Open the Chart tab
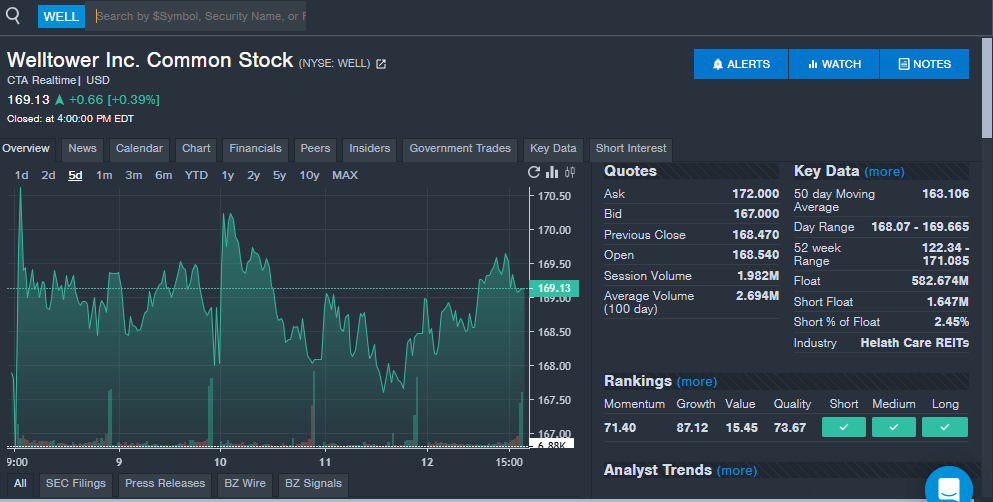 pyautogui.click(x=196, y=149)
